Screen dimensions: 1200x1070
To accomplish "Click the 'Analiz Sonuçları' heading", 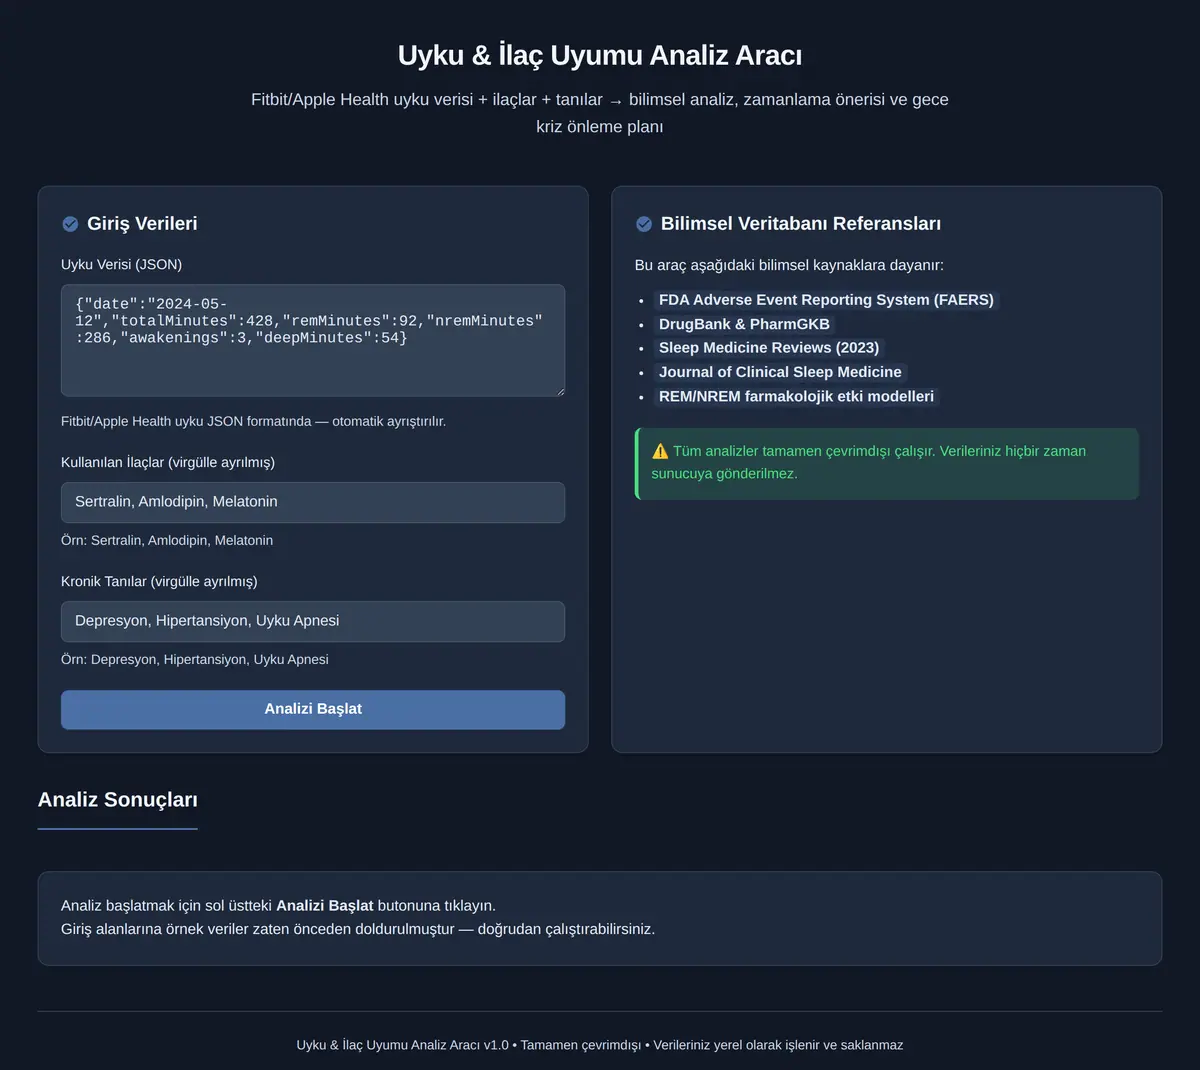I will 118,800.
